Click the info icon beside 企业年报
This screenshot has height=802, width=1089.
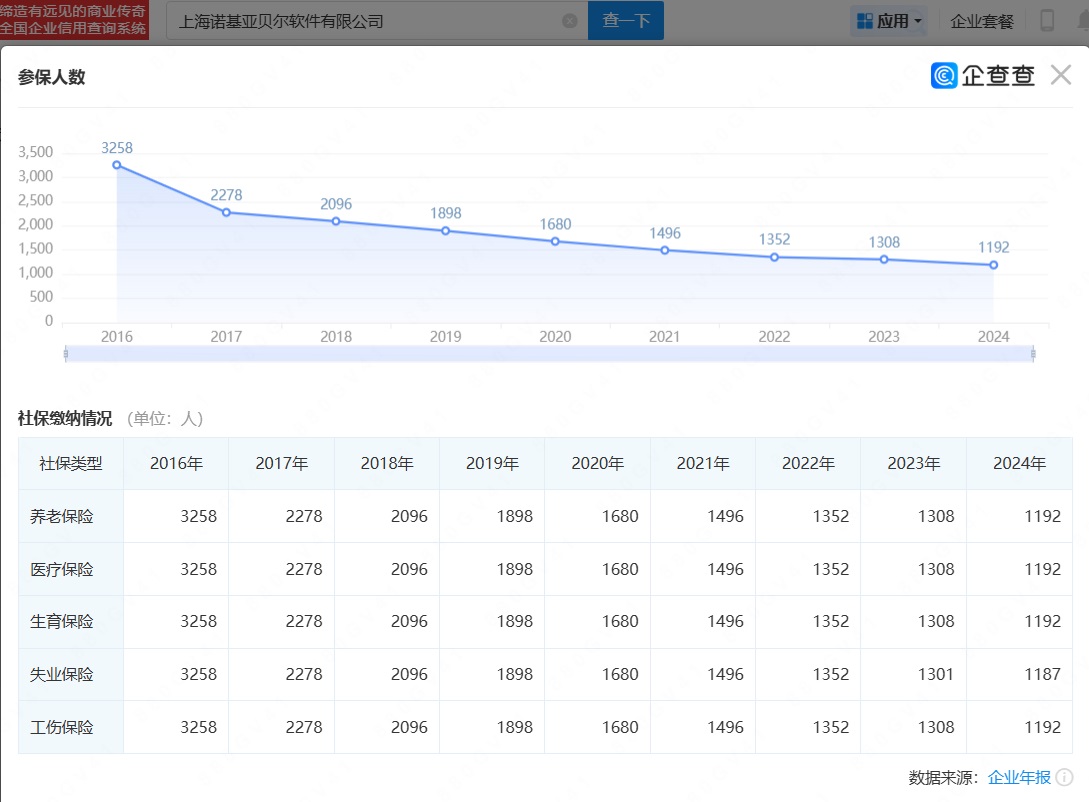pyautogui.click(x=1064, y=778)
